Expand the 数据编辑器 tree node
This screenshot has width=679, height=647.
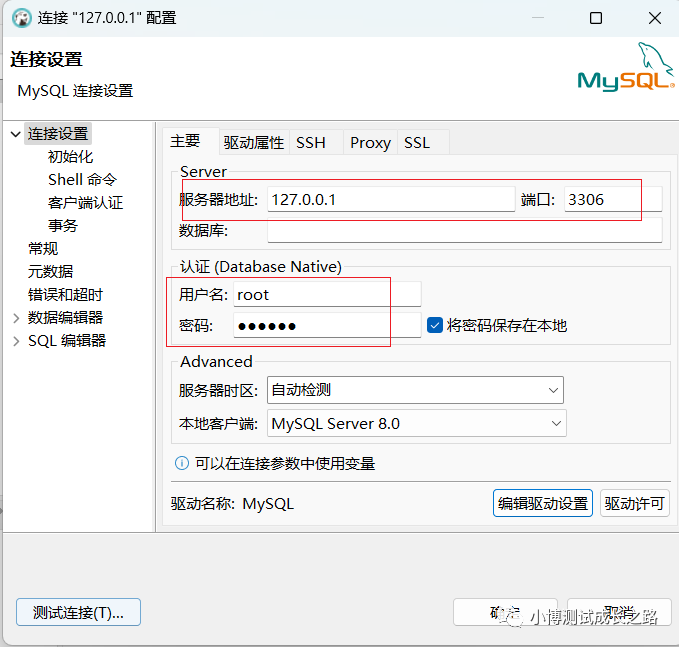[16, 318]
